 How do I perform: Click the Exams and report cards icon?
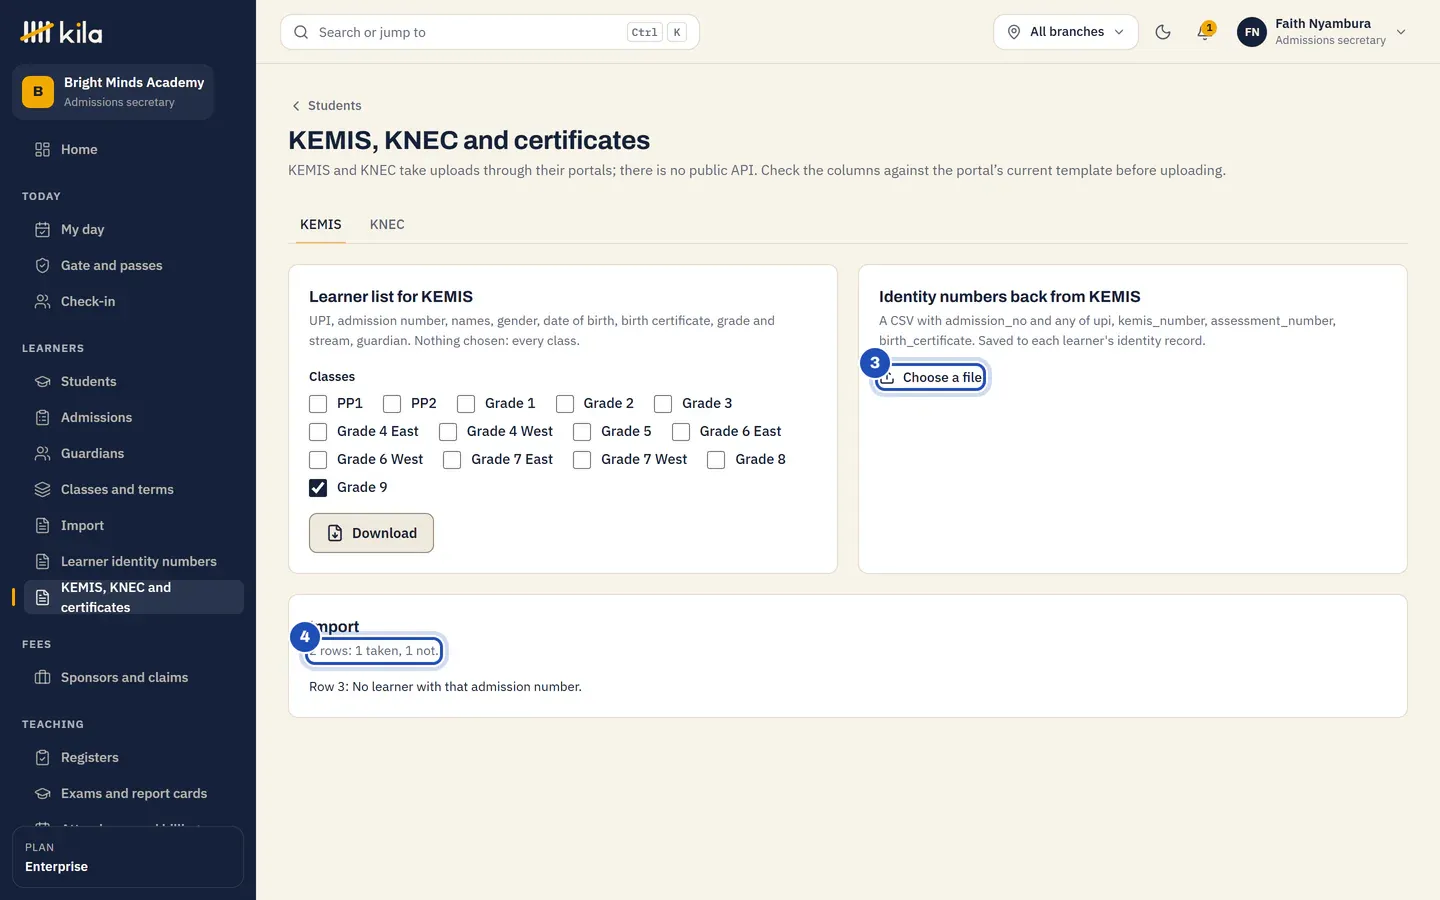(x=42, y=793)
